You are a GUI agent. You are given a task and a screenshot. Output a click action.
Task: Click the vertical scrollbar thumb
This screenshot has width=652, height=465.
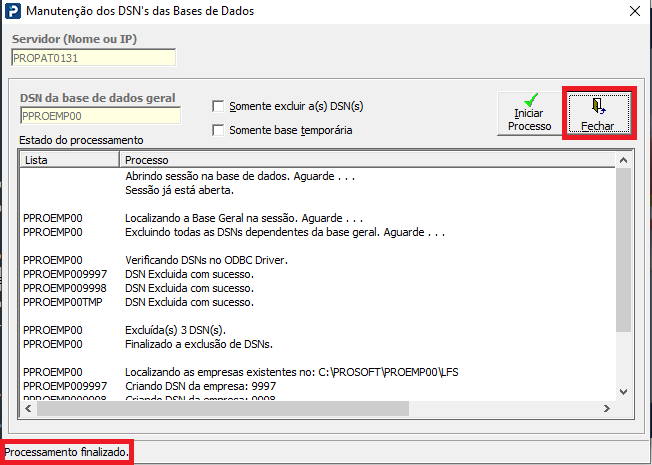pyautogui.click(x=623, y=250)
